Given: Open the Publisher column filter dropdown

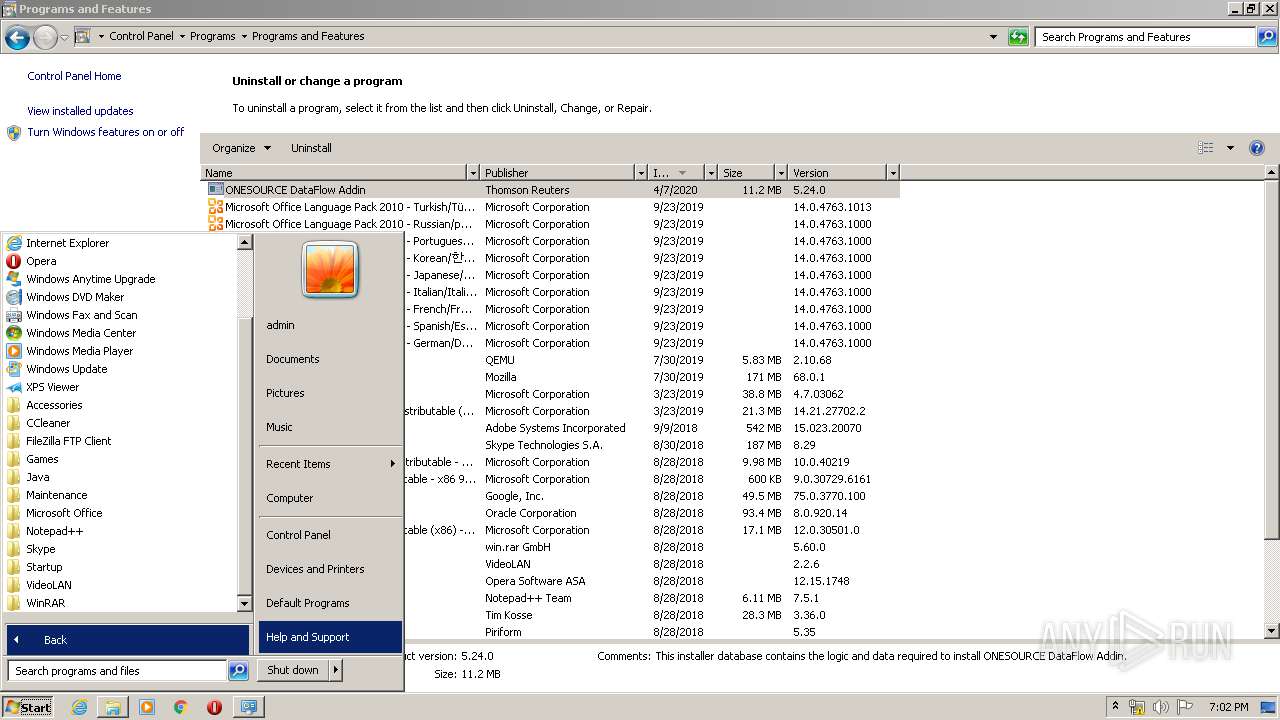Looking at the screenshot, I should pyautogui.click(x=641, y=173).
